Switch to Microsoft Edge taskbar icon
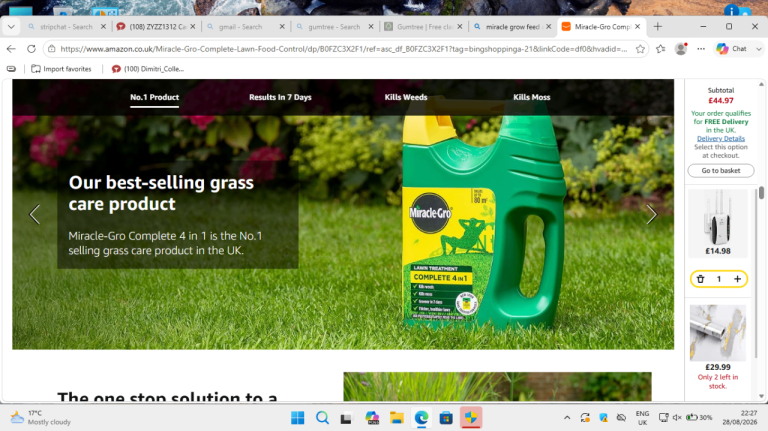 point(421,418)
